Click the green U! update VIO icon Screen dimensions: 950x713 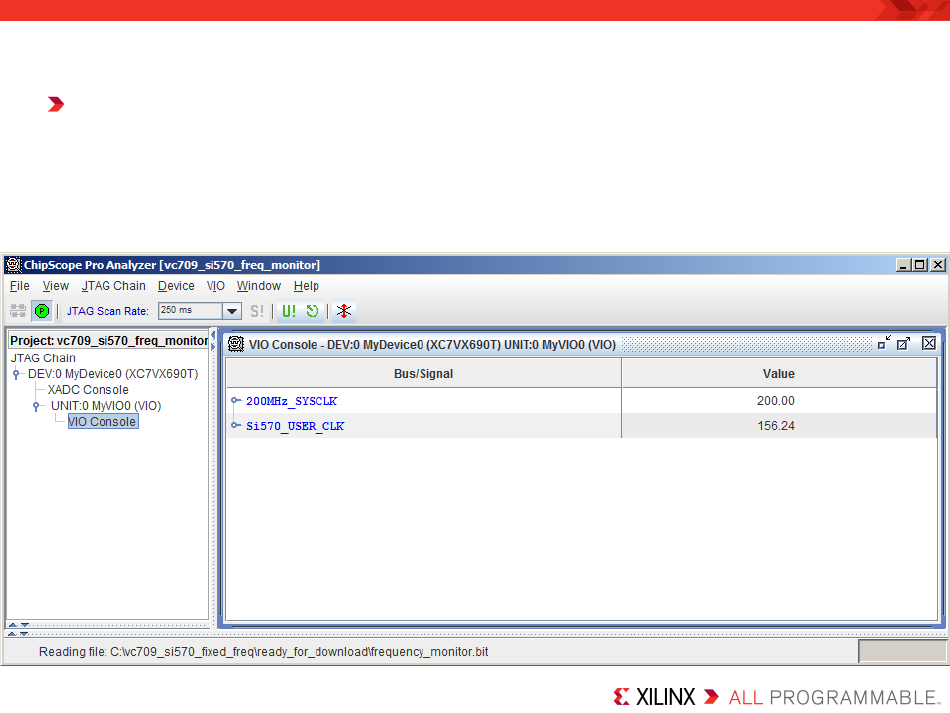(x=289, y=311)
